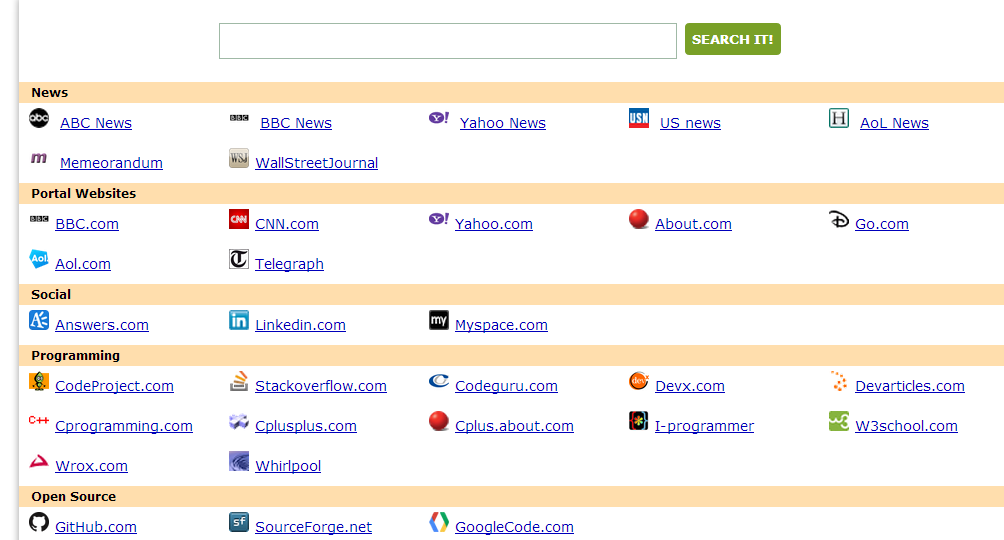
Task: Click the Yahoo.com purple icon
Action: coord(439,219)
